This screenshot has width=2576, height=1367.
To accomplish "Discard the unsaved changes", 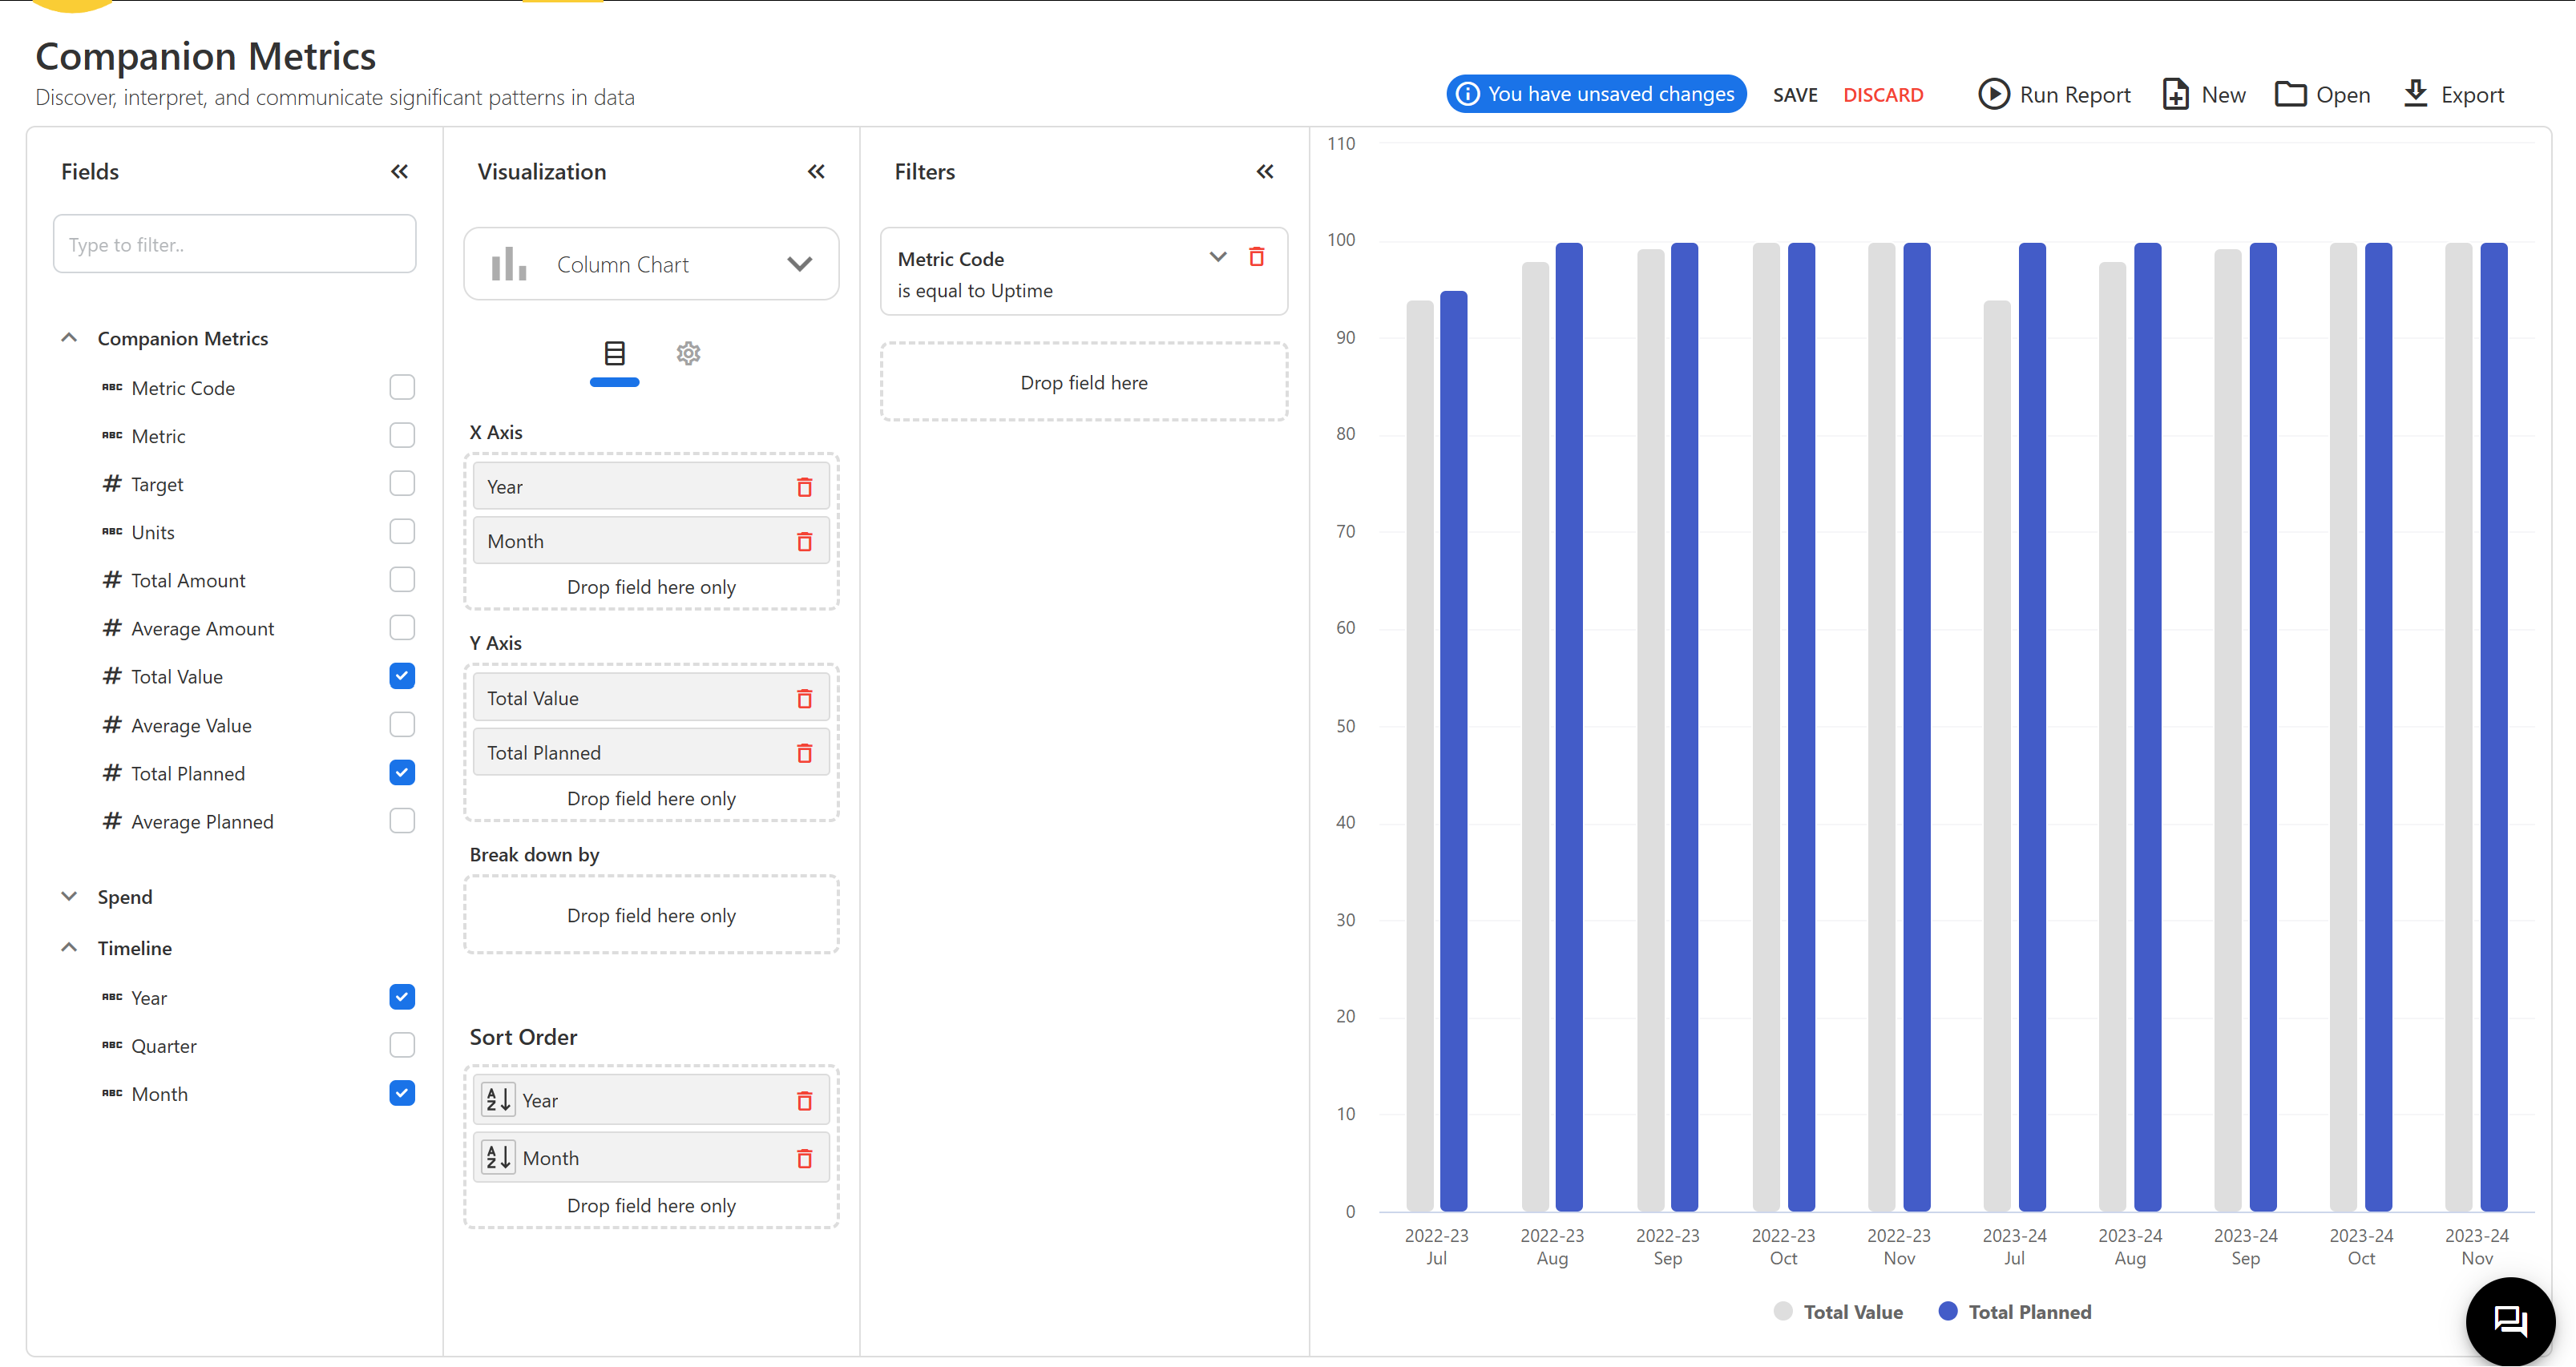I will (1882, 95).
